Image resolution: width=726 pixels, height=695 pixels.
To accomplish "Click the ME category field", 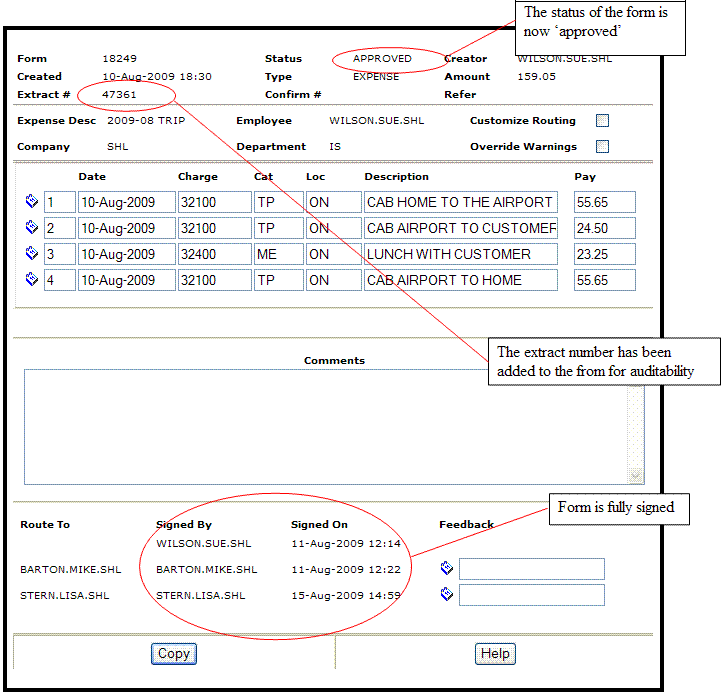I will pos(279,254).
